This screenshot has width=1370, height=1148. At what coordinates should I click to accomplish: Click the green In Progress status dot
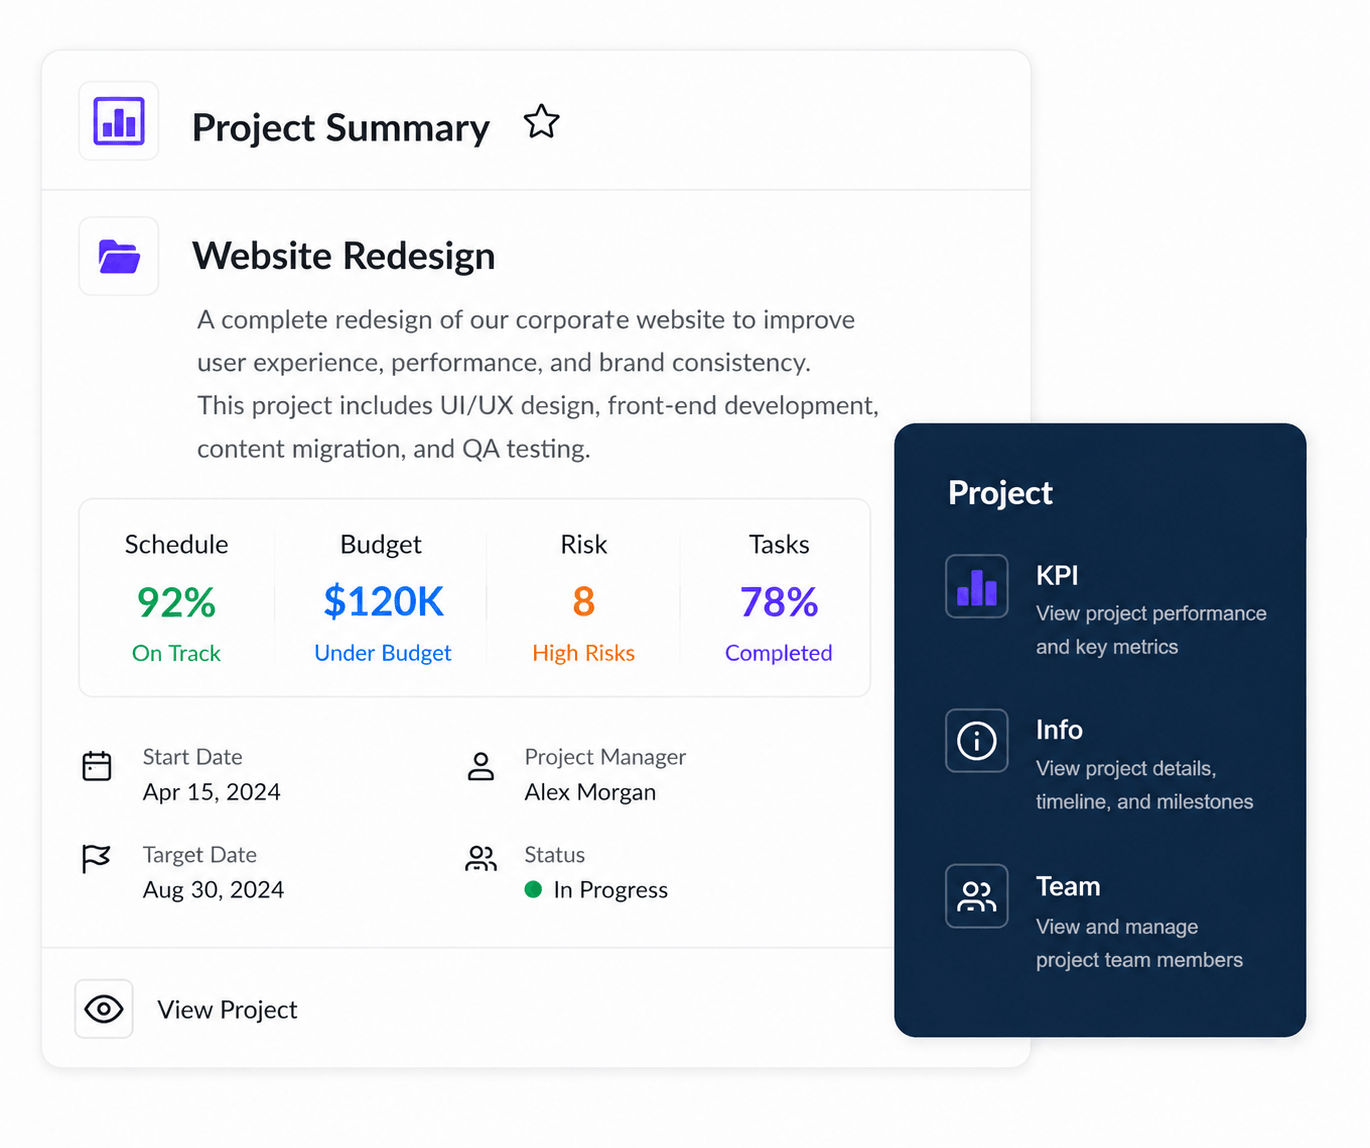tap(533, 889)
